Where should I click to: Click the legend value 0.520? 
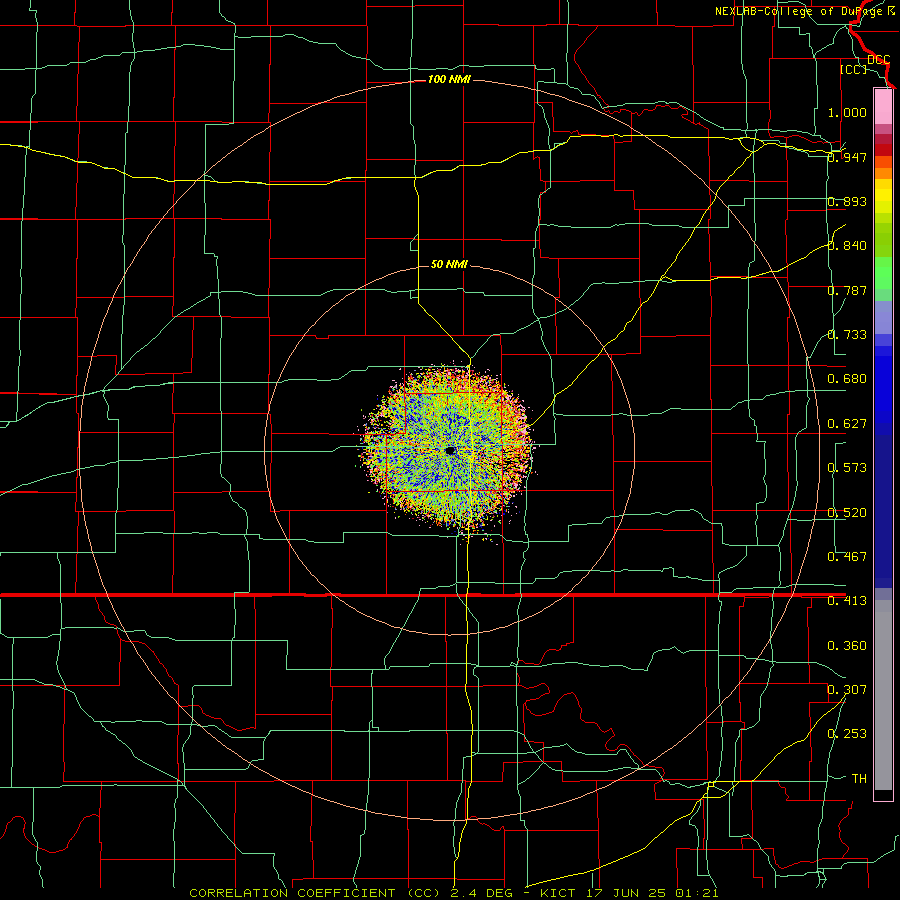tap(847, 513)
